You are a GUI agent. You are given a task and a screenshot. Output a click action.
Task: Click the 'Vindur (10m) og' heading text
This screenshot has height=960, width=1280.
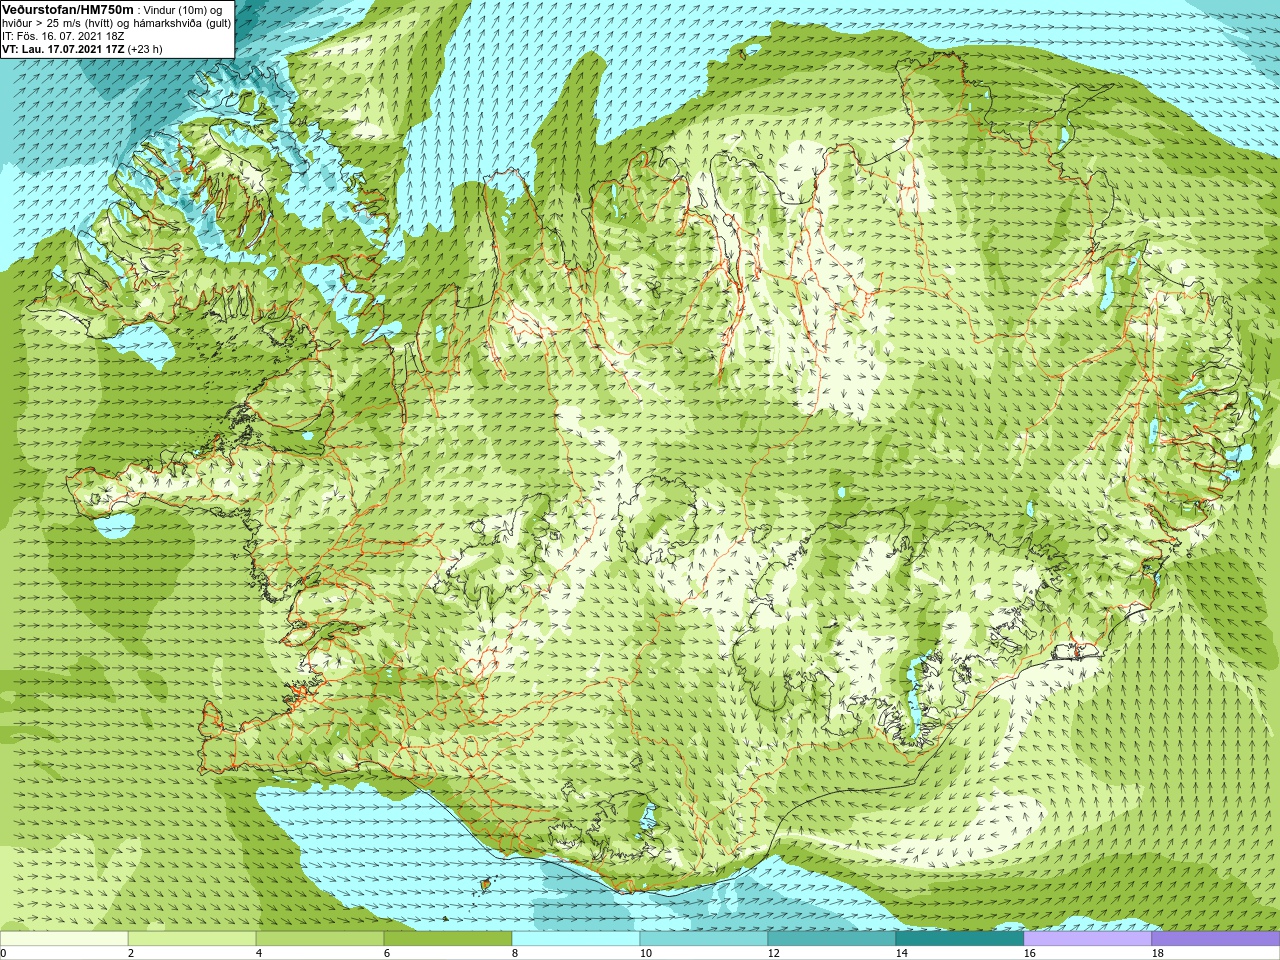[x=184, y=10]
